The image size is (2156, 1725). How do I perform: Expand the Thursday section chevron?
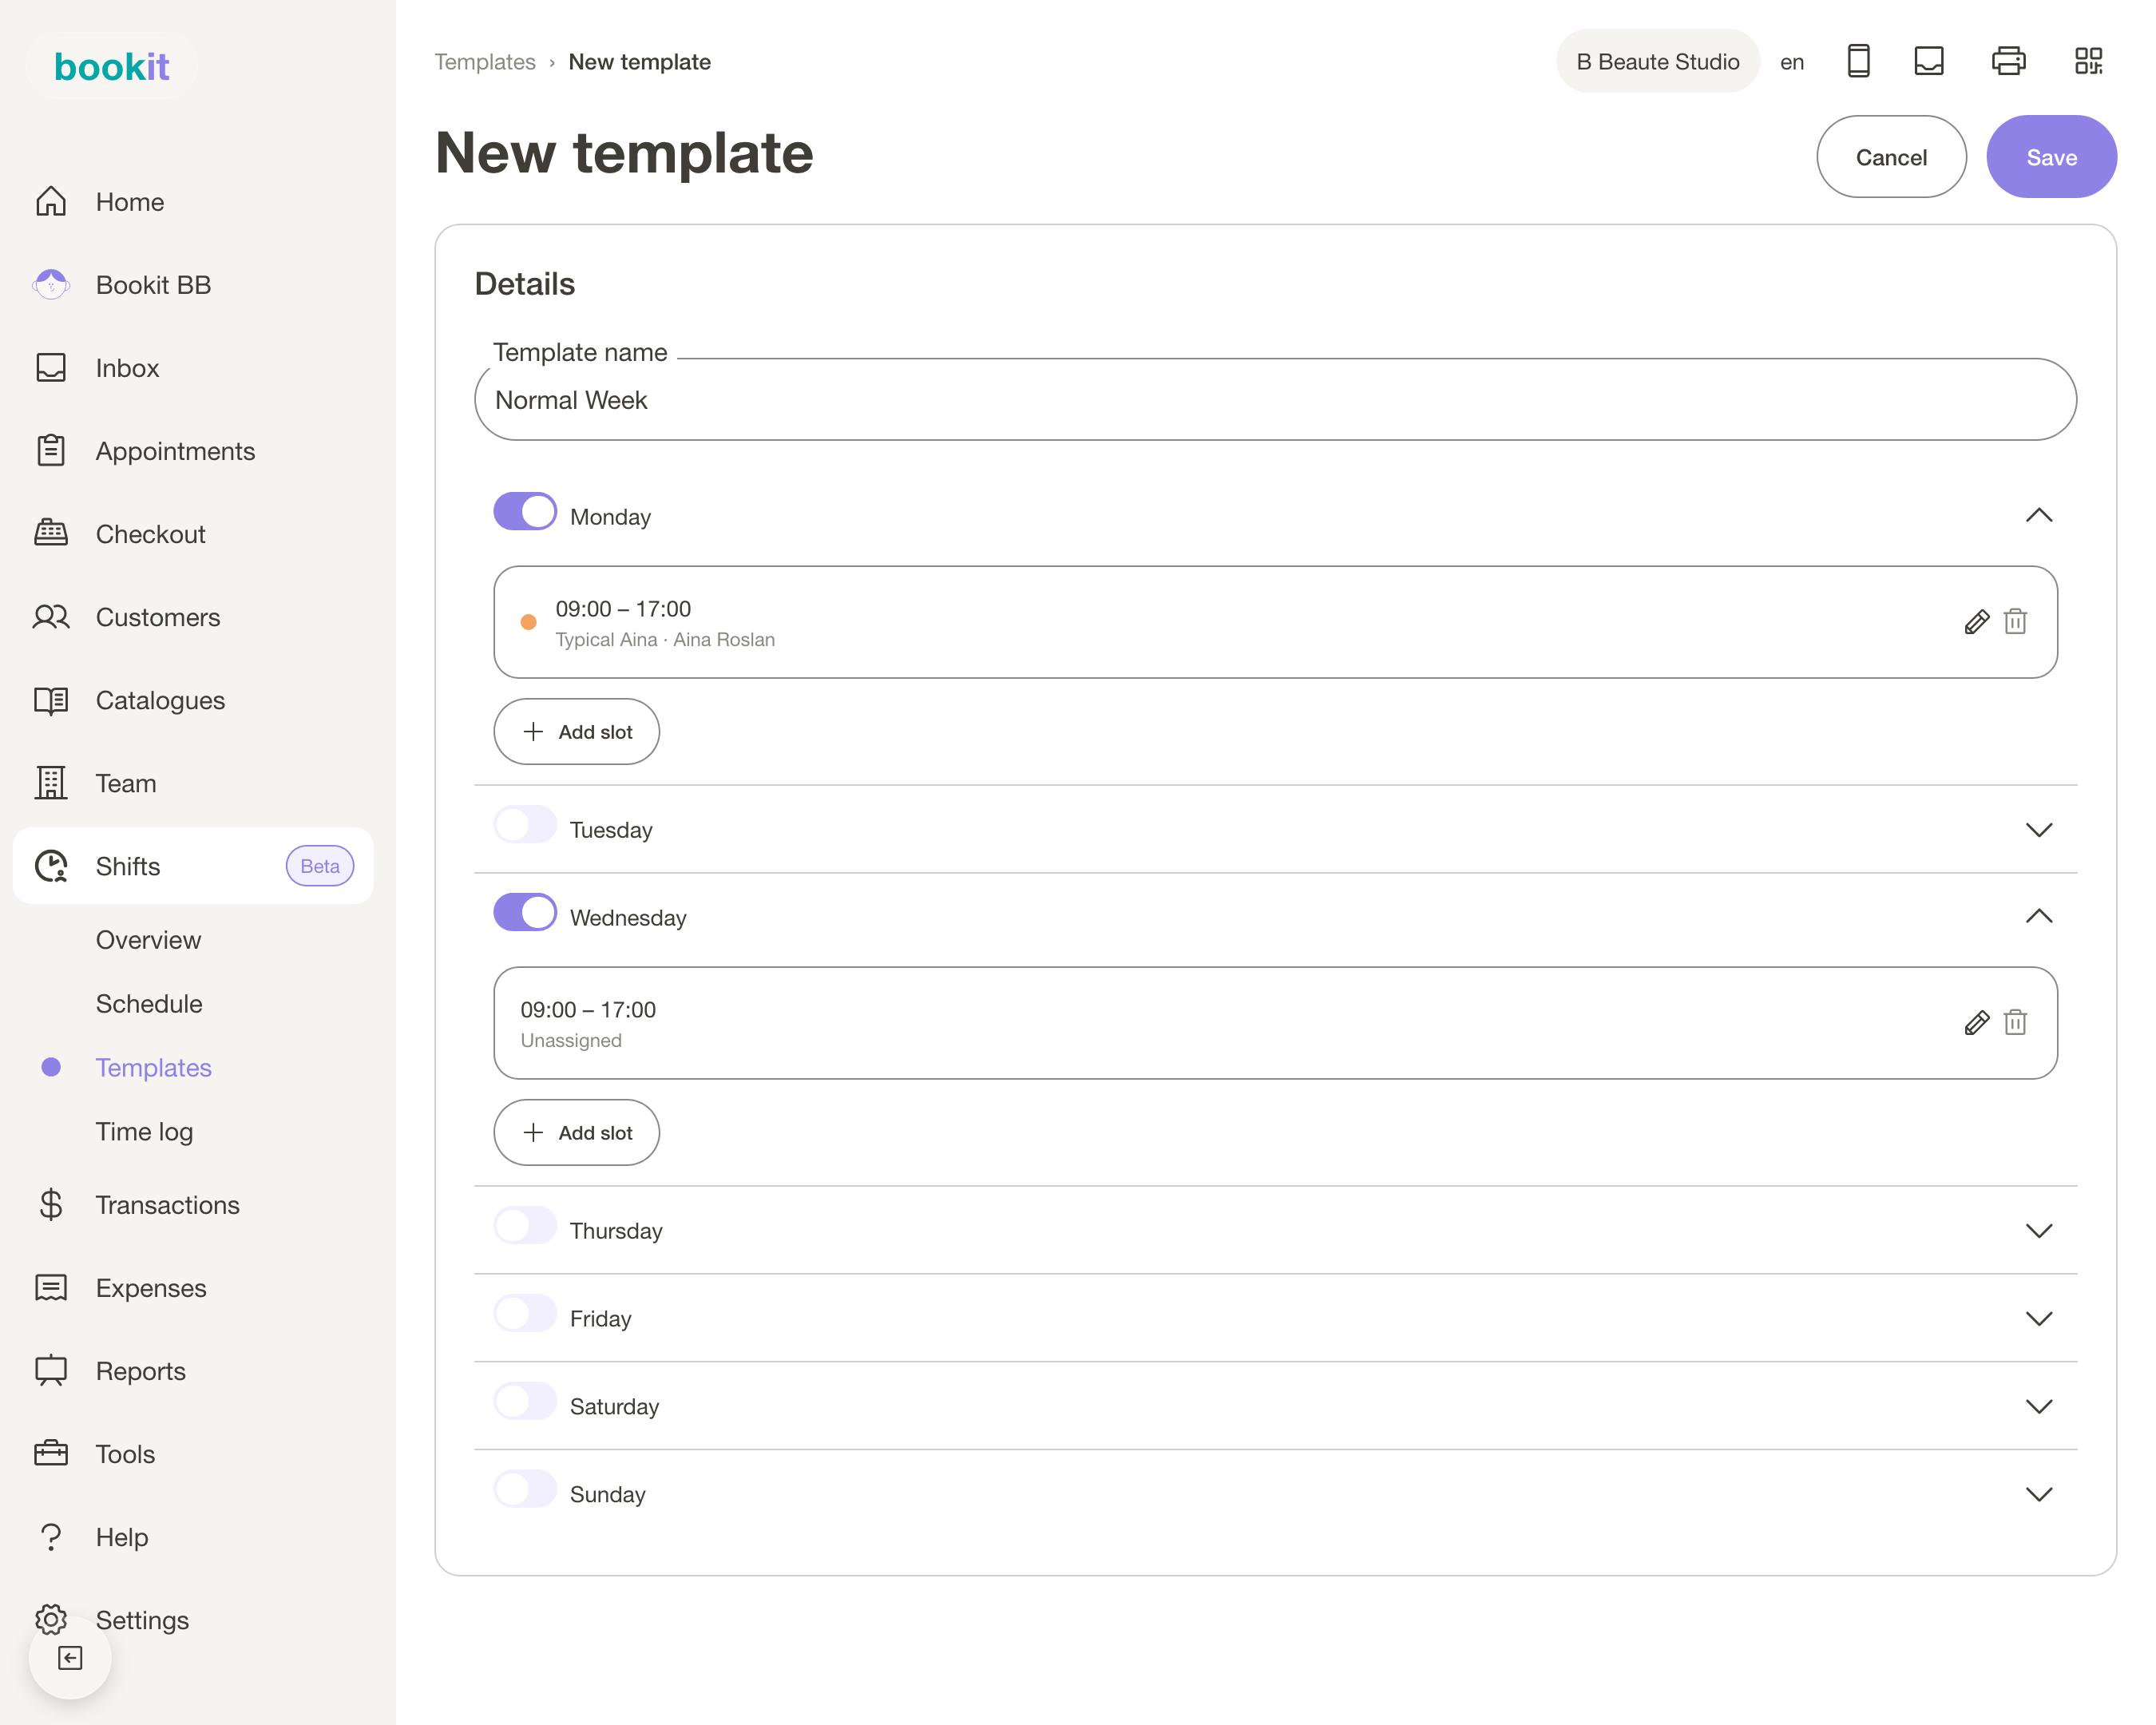[x=2038, y=1230]
